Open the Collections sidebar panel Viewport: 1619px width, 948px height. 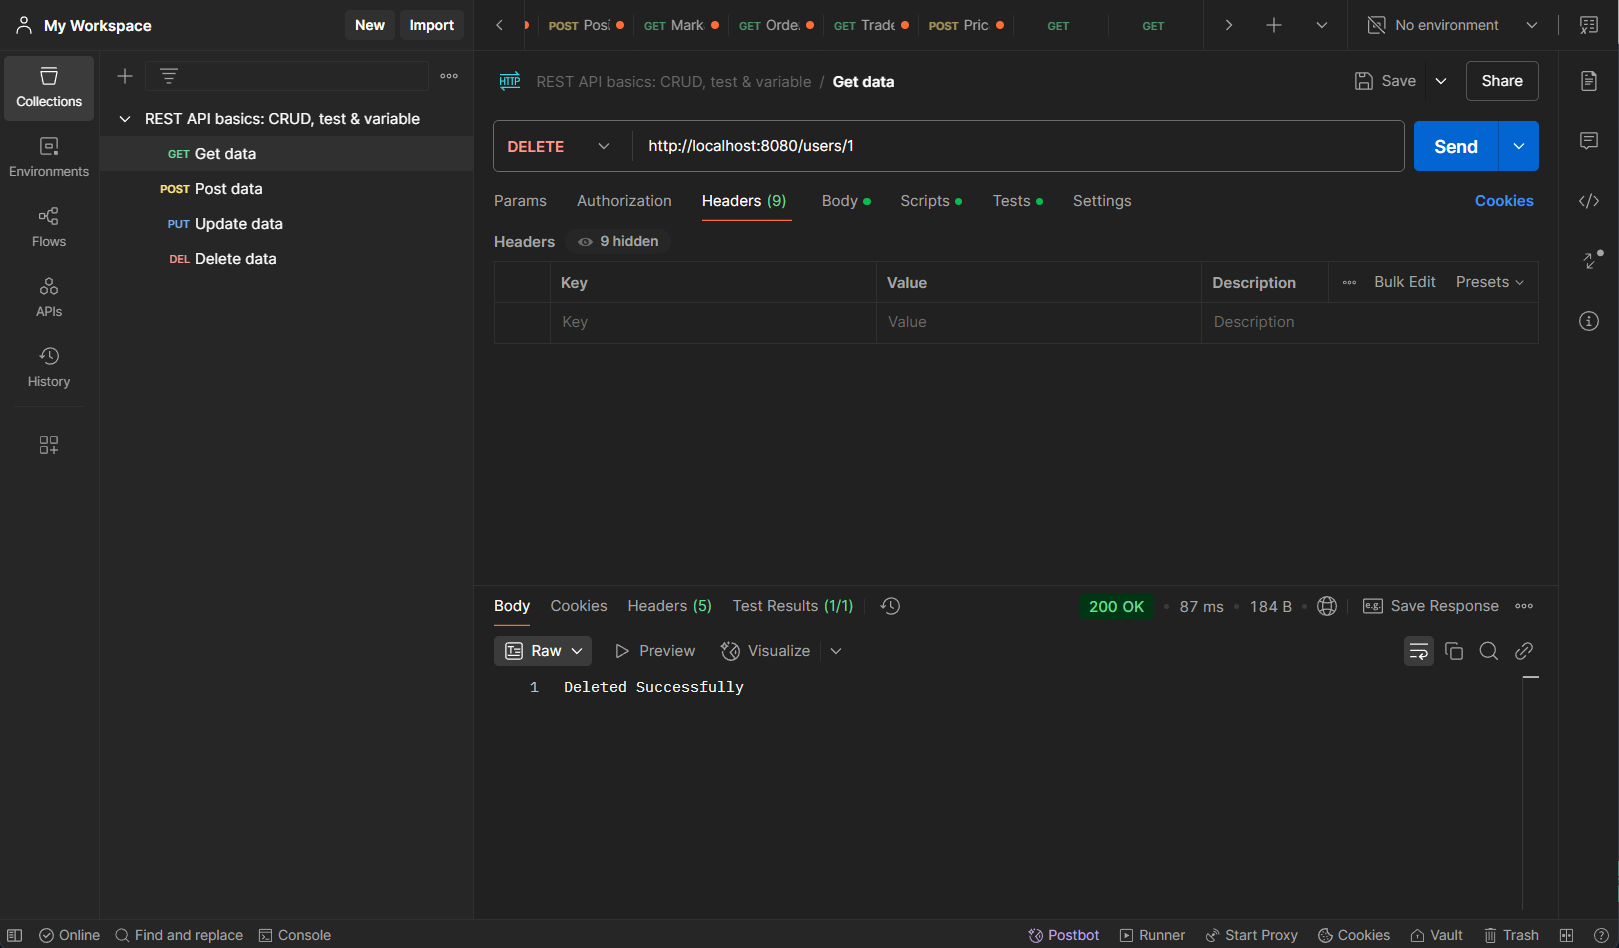point(49,88)
